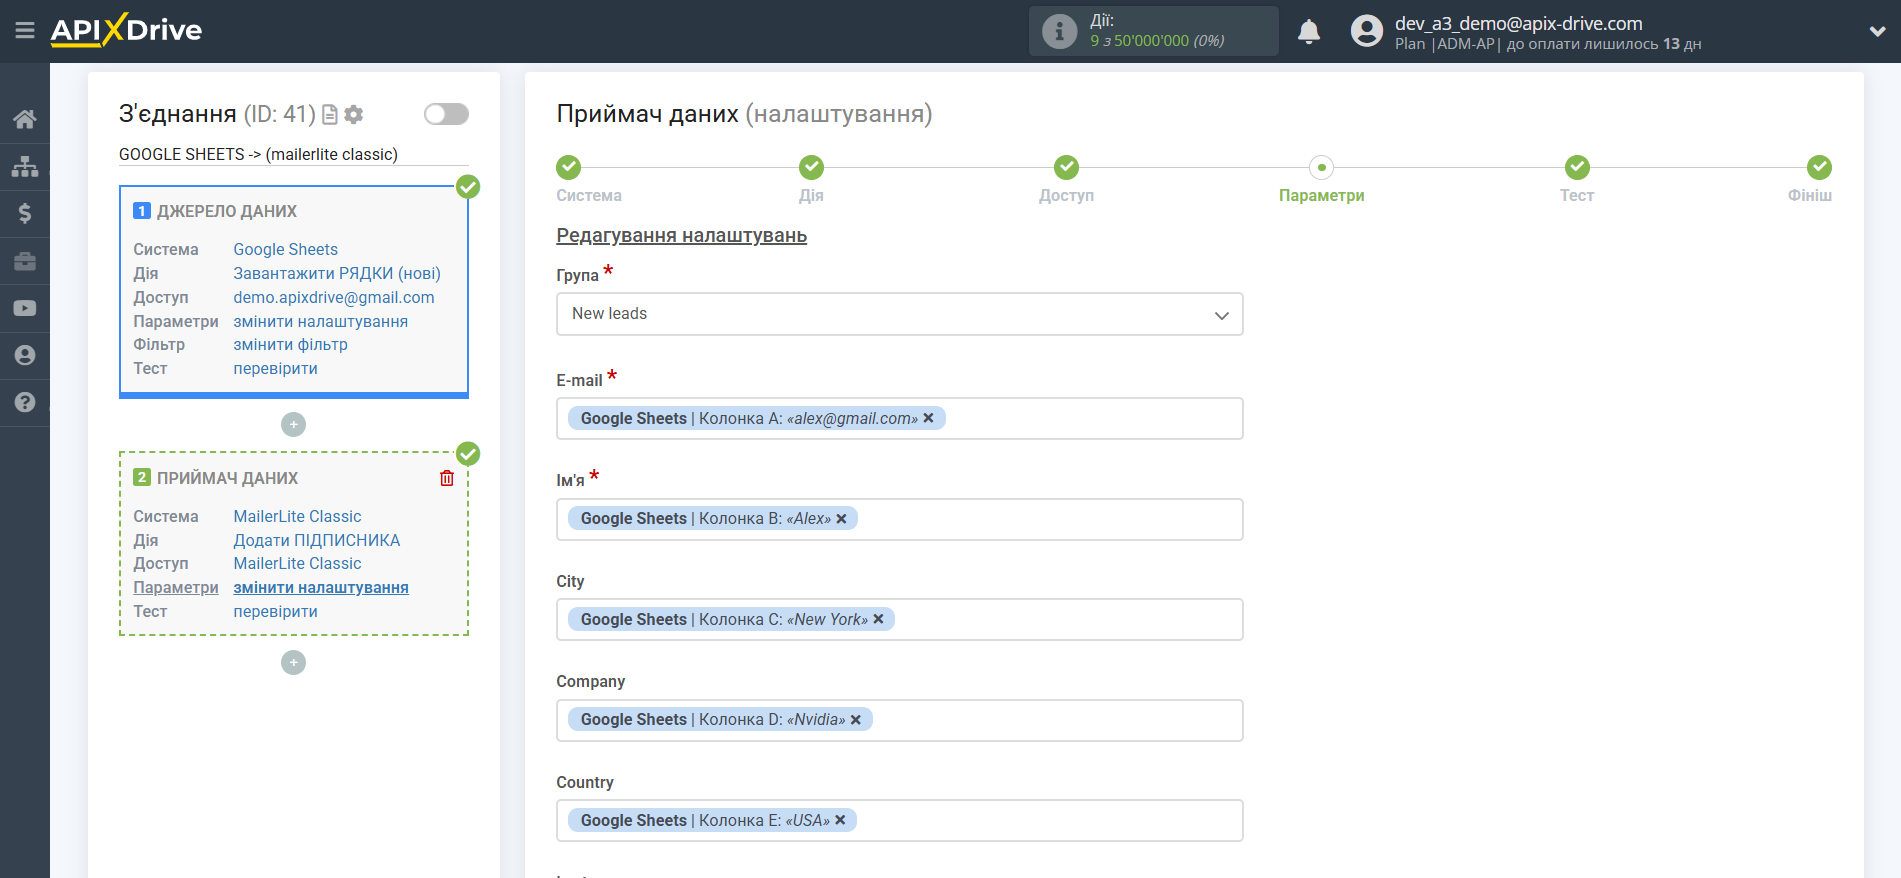The width and height of the screenshot is (1901, 878).
Task: Click the GOOGLE SHEETS -> (mailerlite classic) title
Action: (258, 154)
